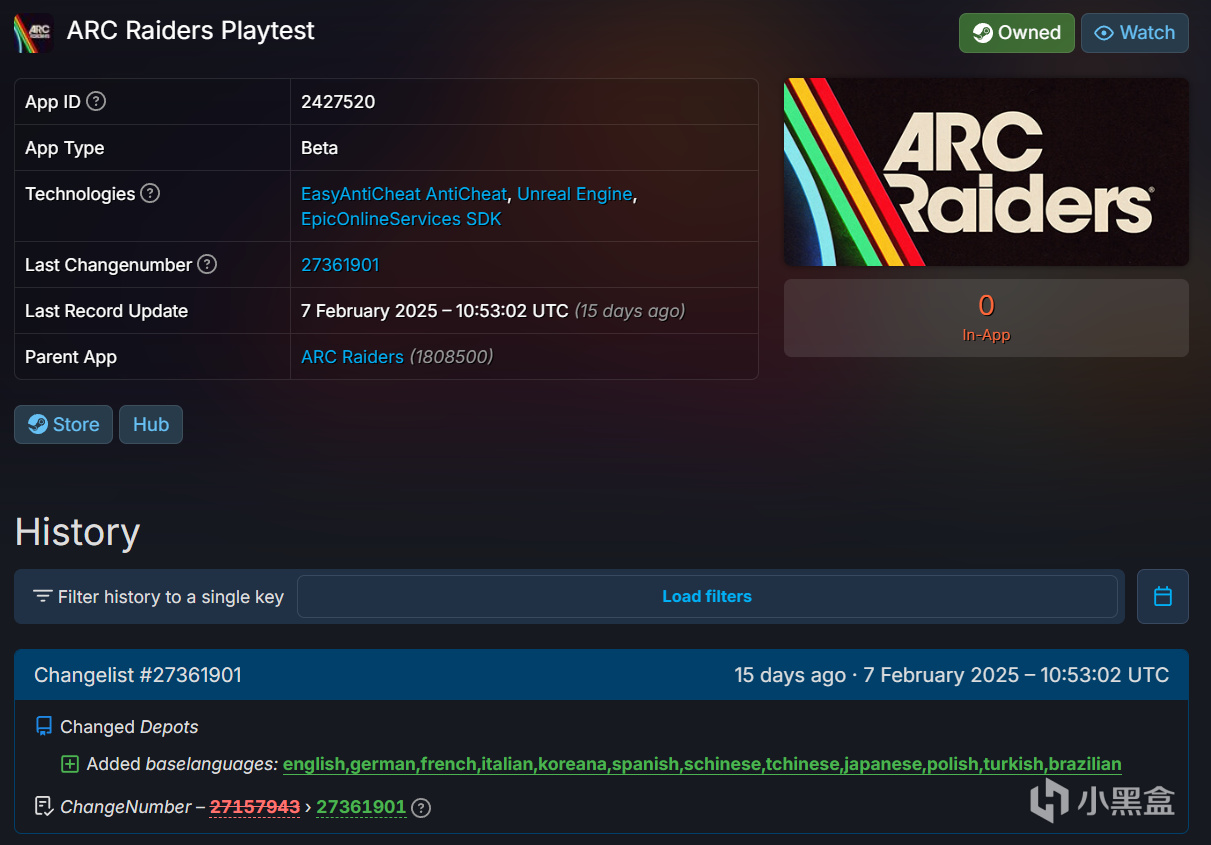The height and width of the screenshot is (845, 1211).
Task: Click the App ID value 2427520
Action: pos(338,102)
